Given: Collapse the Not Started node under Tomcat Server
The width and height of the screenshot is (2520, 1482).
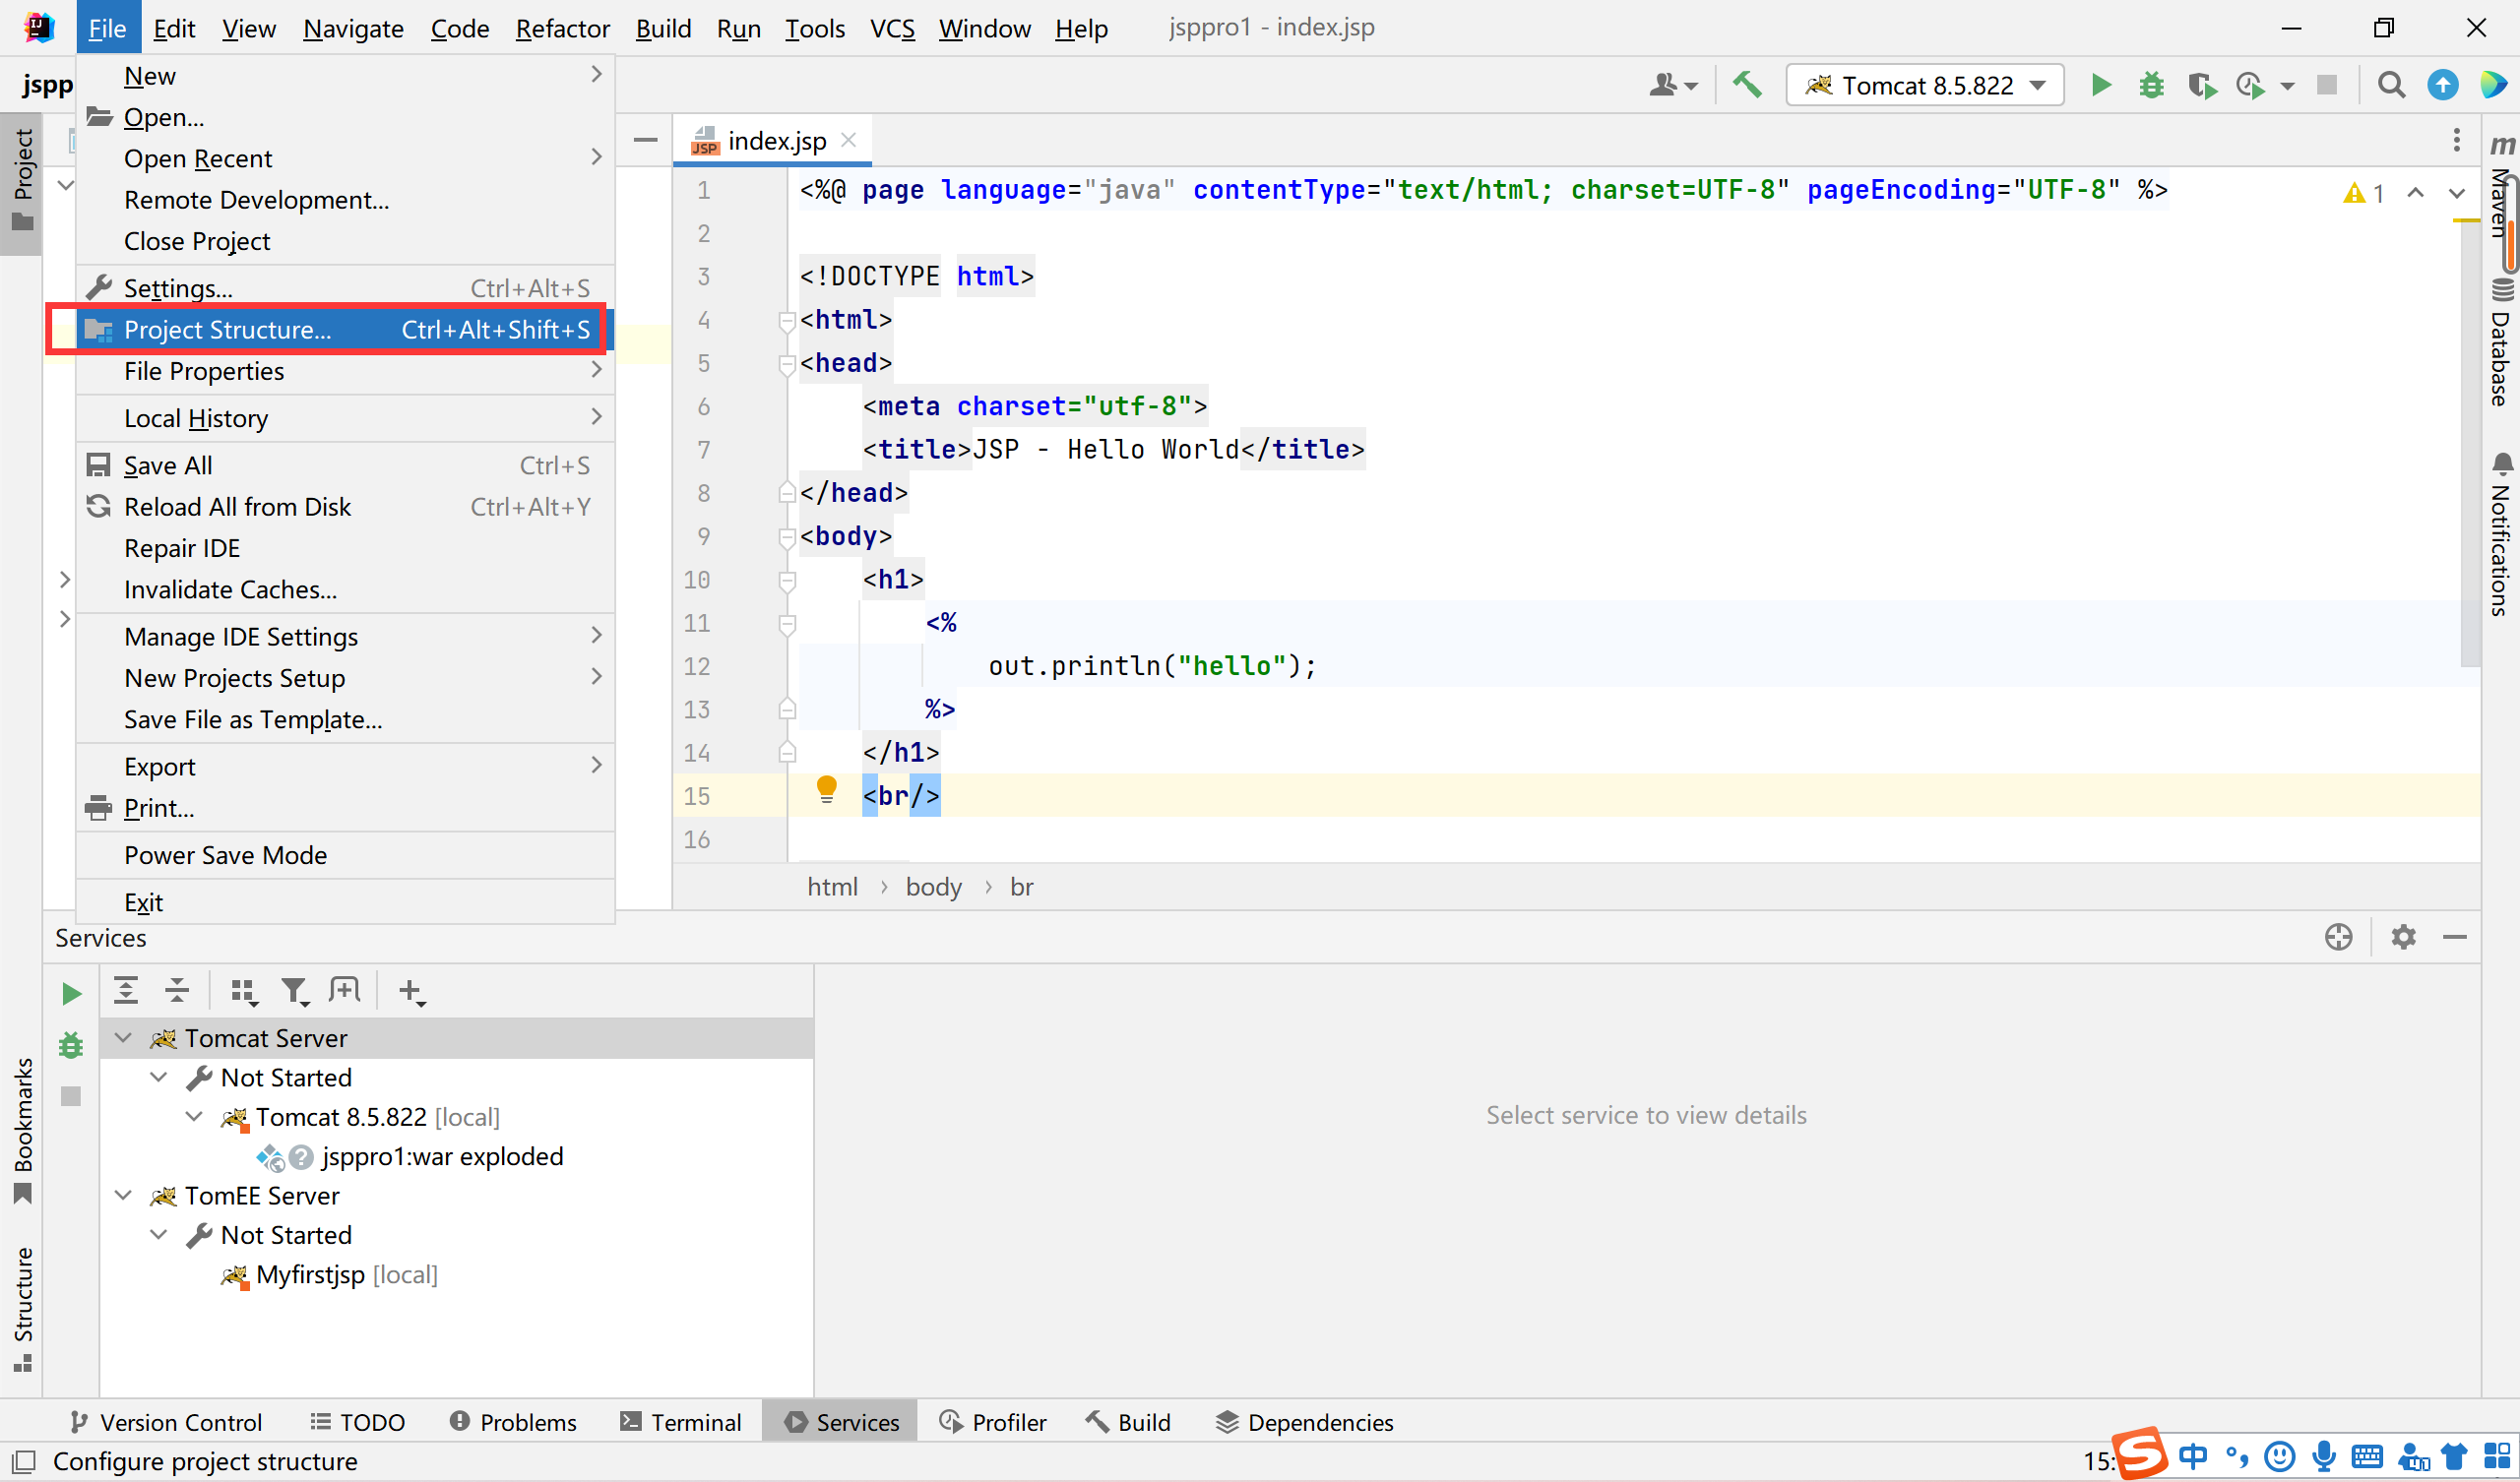Looking at the screenshot, I should coord(158,1077).
